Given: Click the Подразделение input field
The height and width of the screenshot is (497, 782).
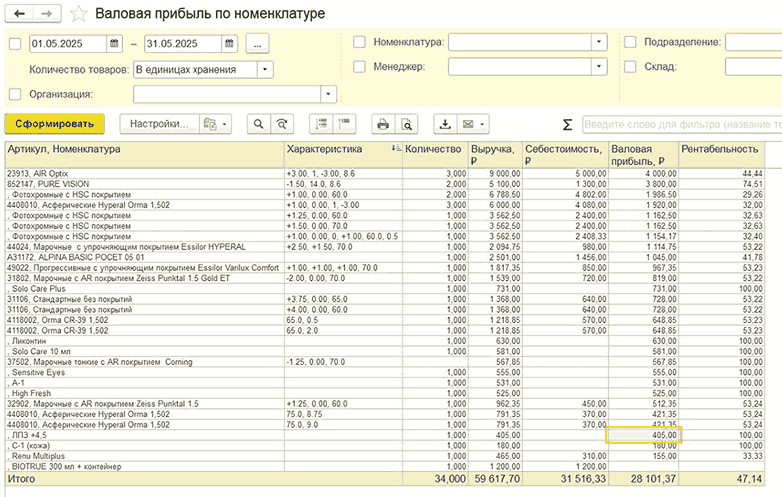Looking at the screenshot, I should (x=753, y=42).
